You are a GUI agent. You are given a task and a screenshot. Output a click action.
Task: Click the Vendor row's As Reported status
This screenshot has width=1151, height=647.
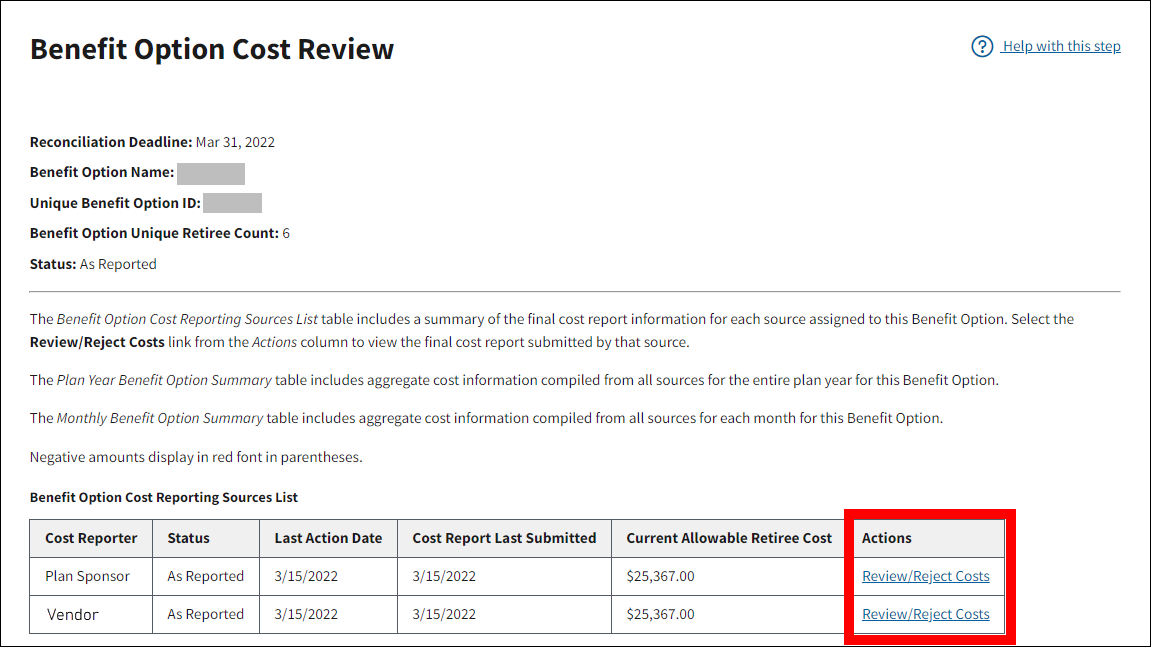click(x=205, y=614)
